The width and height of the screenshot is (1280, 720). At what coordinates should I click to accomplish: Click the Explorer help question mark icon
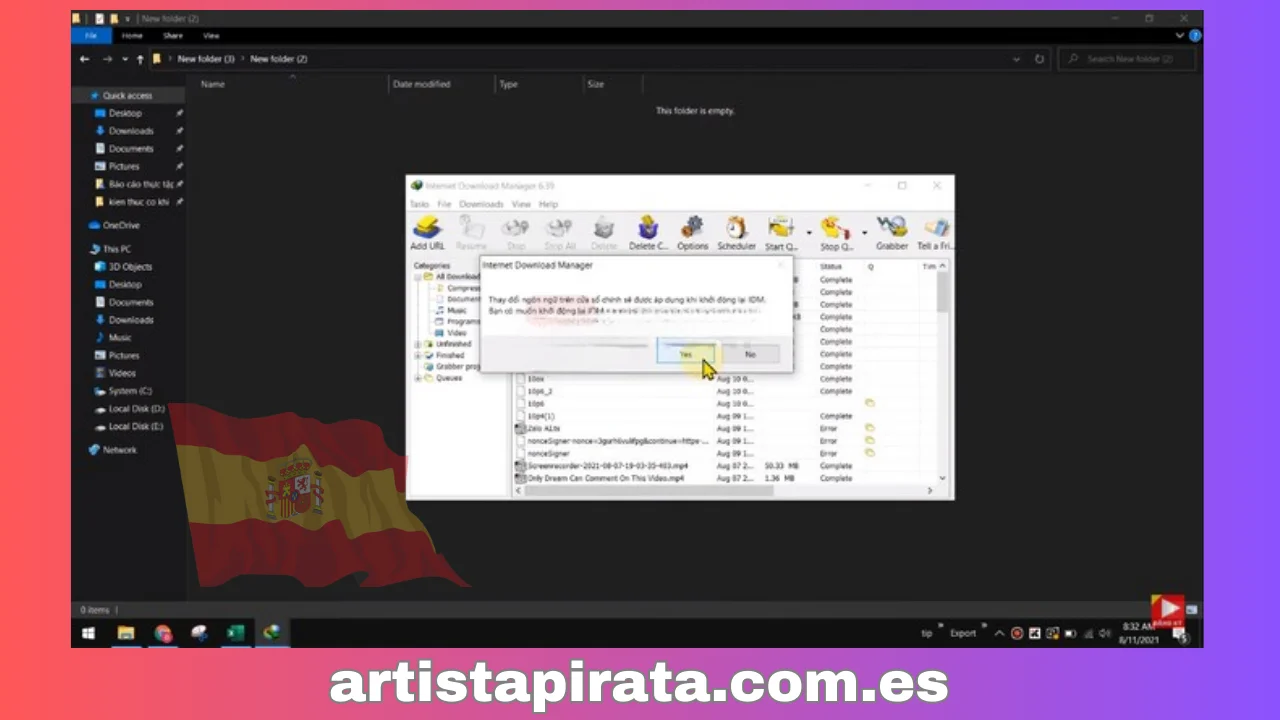1196,35
